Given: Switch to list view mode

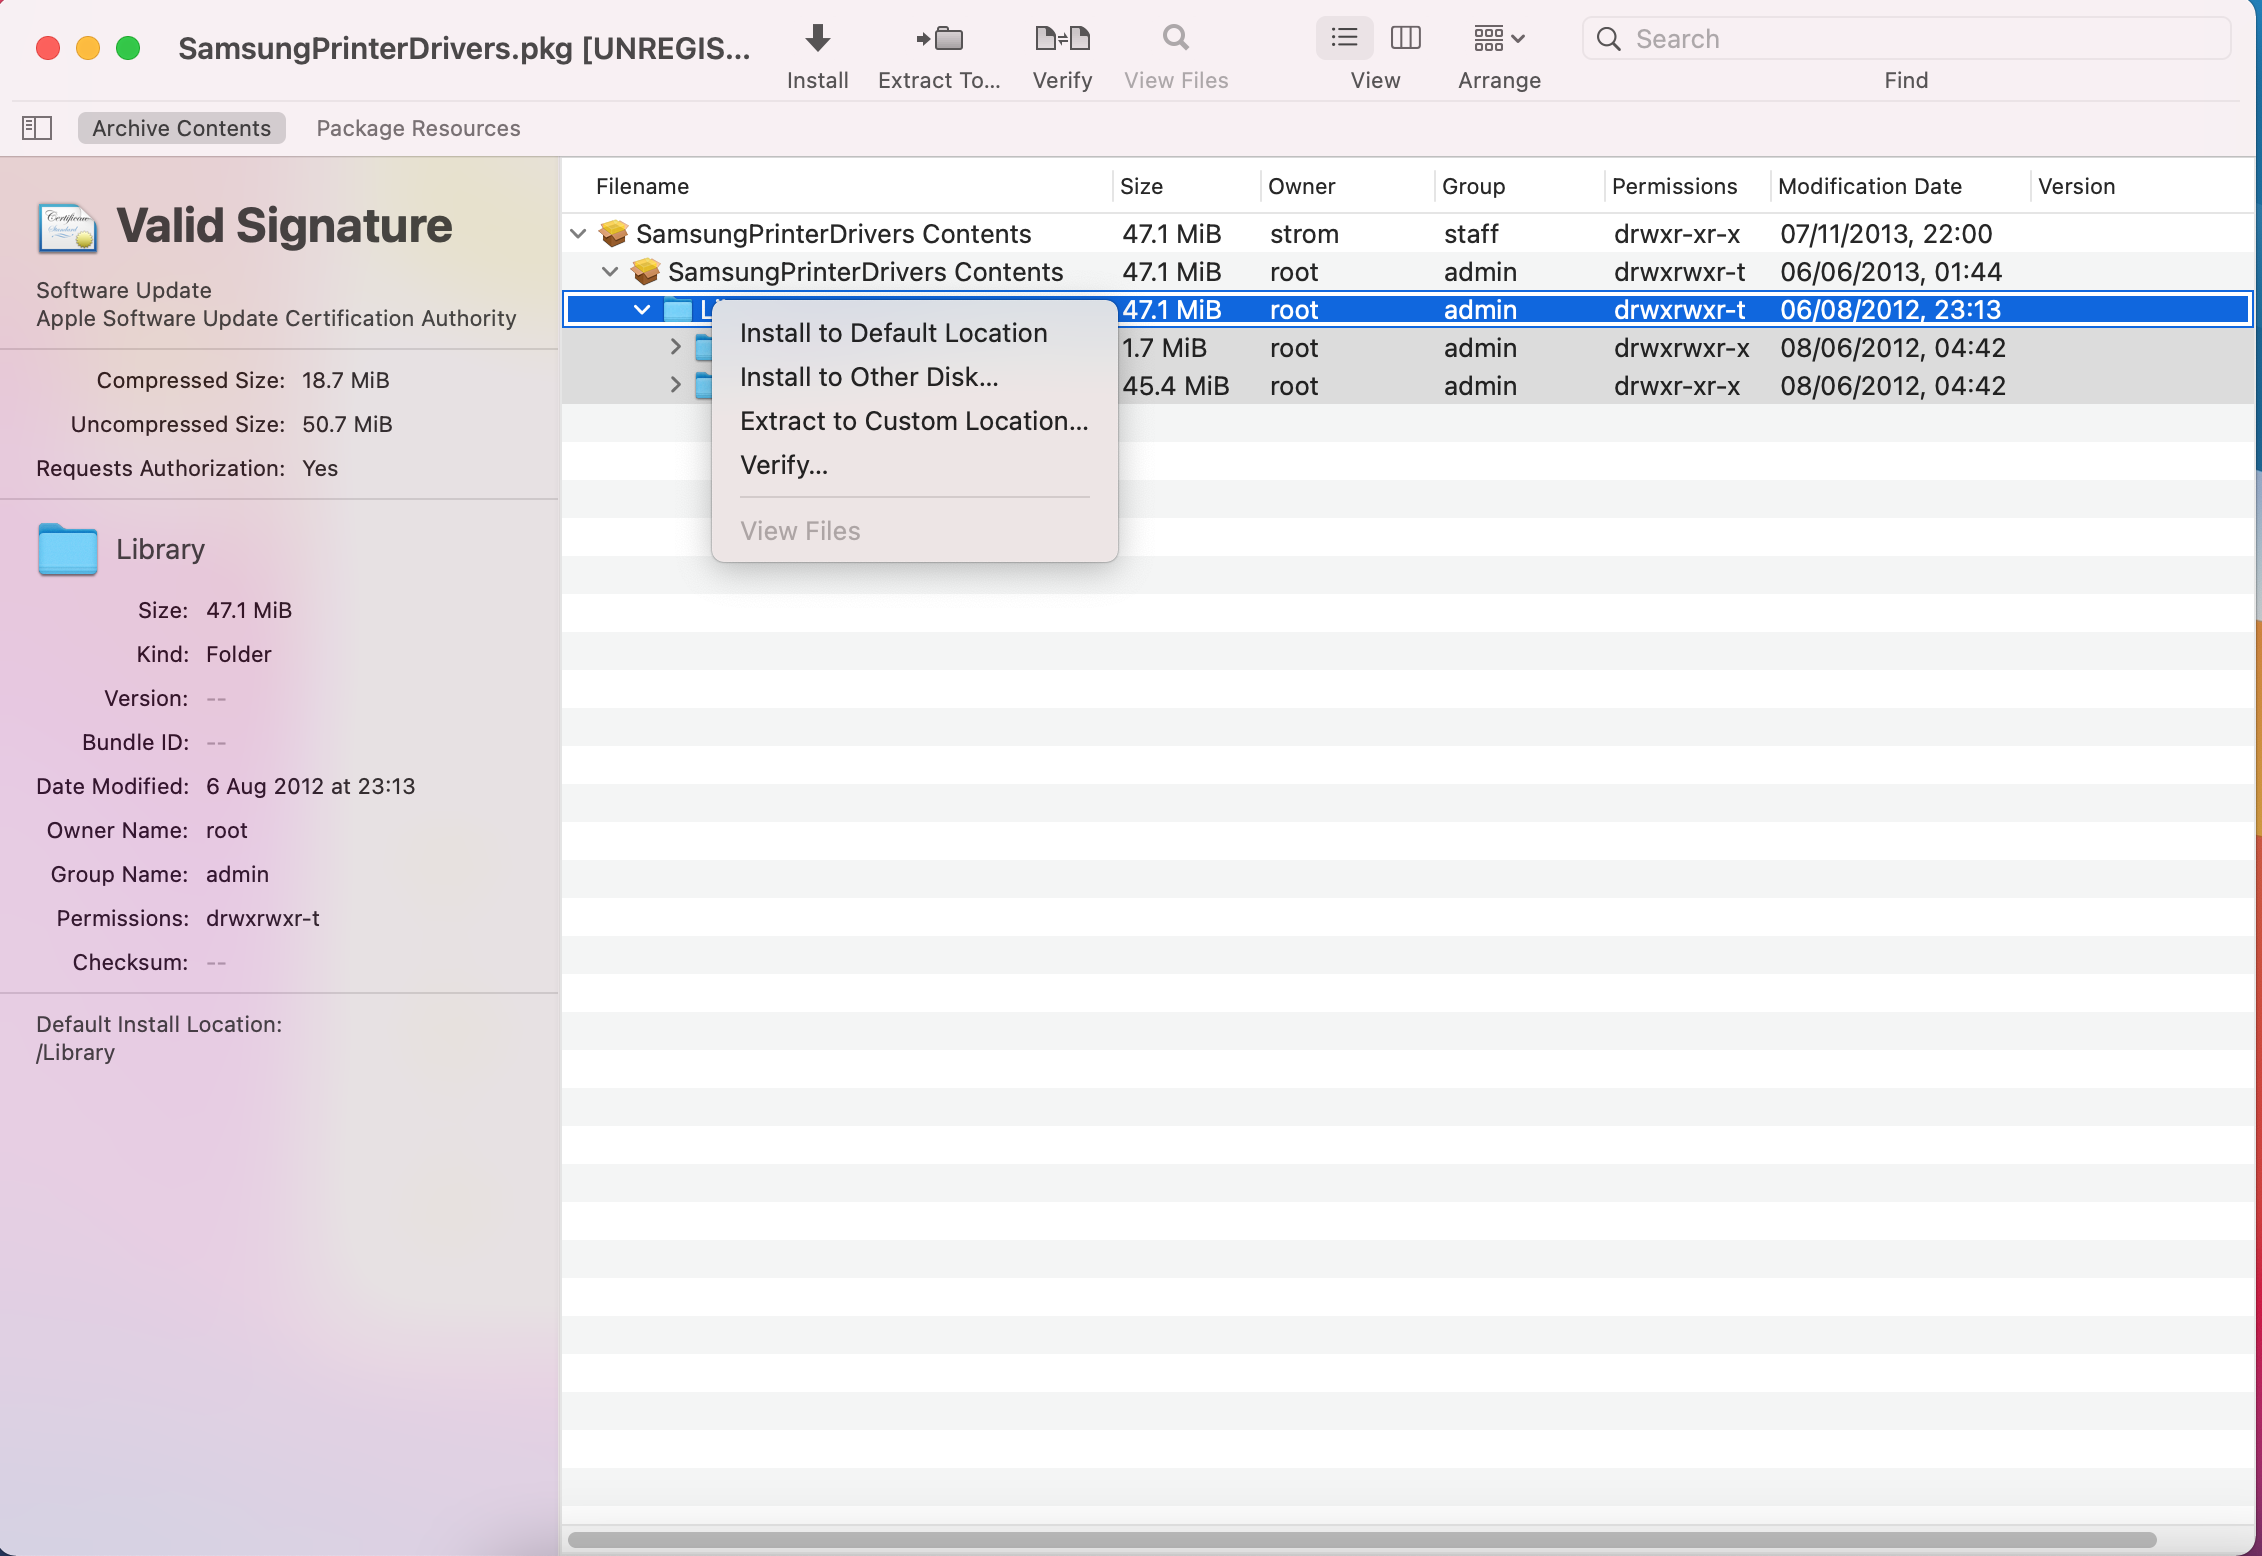Looking at the screenshot, I should [1344, 38].
